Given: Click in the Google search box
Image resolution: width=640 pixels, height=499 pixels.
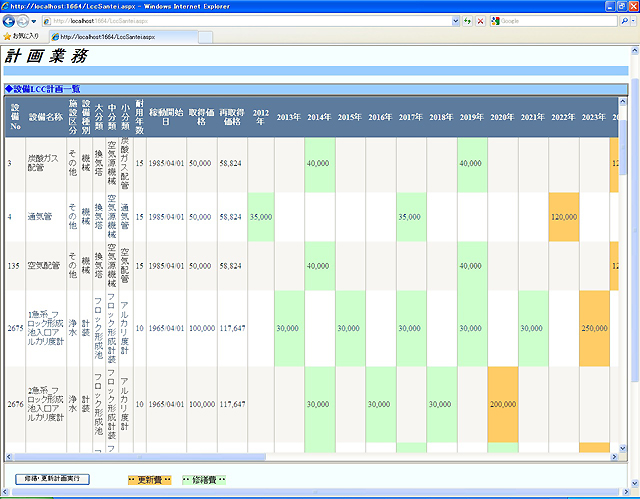Looking at the screenshot, I should (555, 20).
